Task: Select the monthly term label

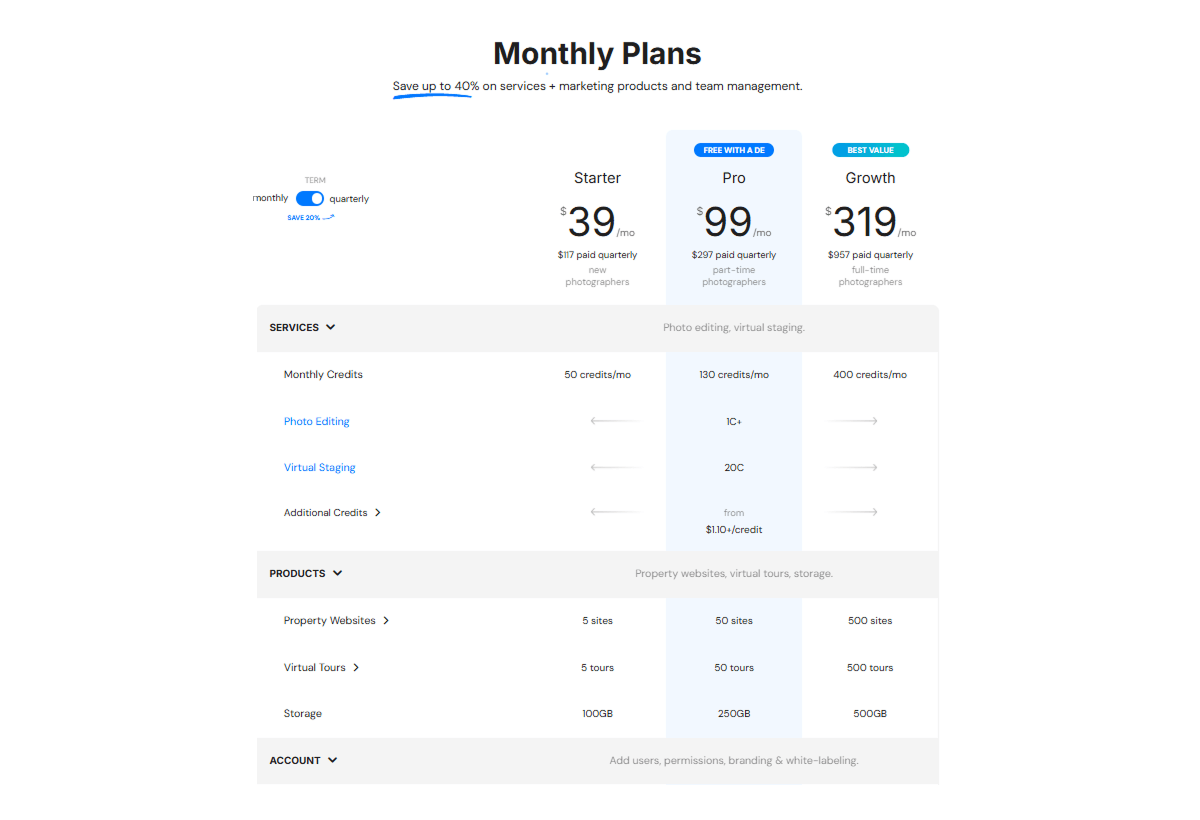Action: click(271, 198)
